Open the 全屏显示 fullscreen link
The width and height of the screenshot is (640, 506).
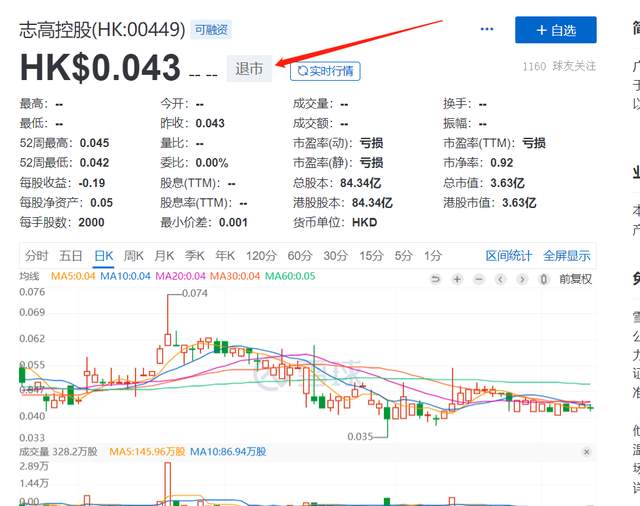[567, 256]
